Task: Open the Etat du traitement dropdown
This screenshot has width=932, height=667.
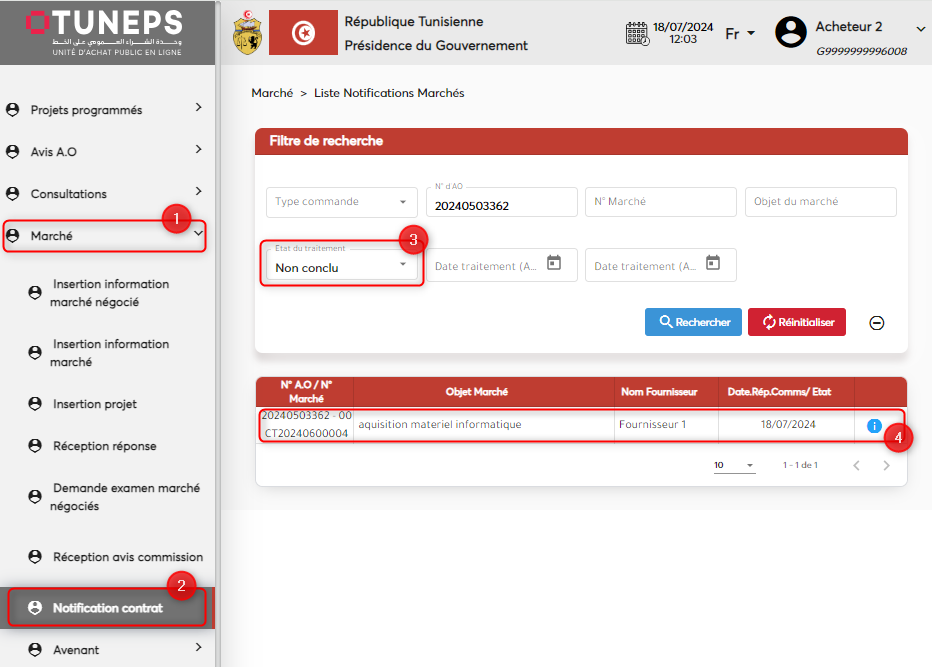Action: 341,266
